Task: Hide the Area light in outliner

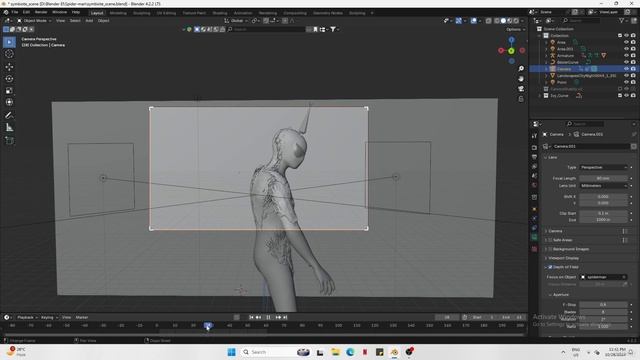Action: (626, 42)
